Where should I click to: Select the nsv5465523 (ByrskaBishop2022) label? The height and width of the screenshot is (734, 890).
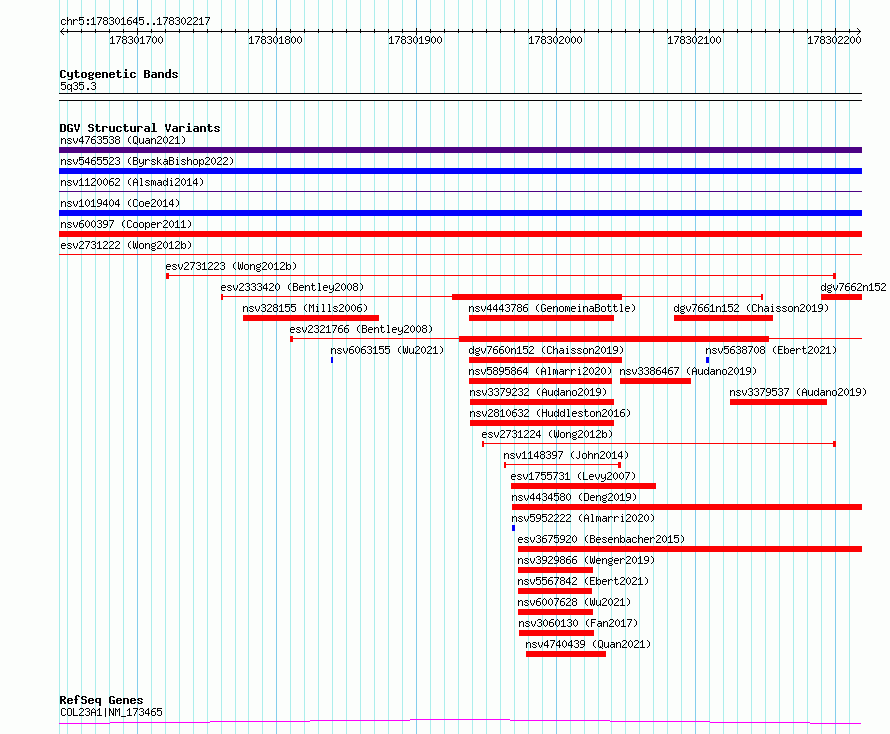coord(147,161)
